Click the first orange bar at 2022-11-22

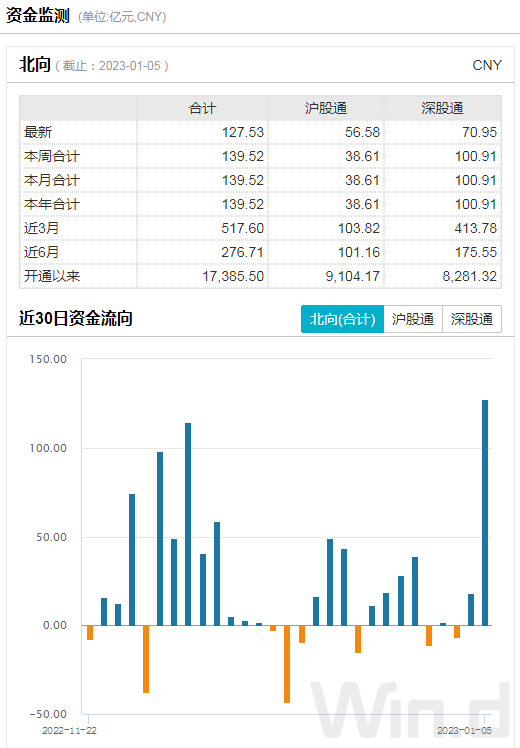pyautogui.click(x=90, y=633)
